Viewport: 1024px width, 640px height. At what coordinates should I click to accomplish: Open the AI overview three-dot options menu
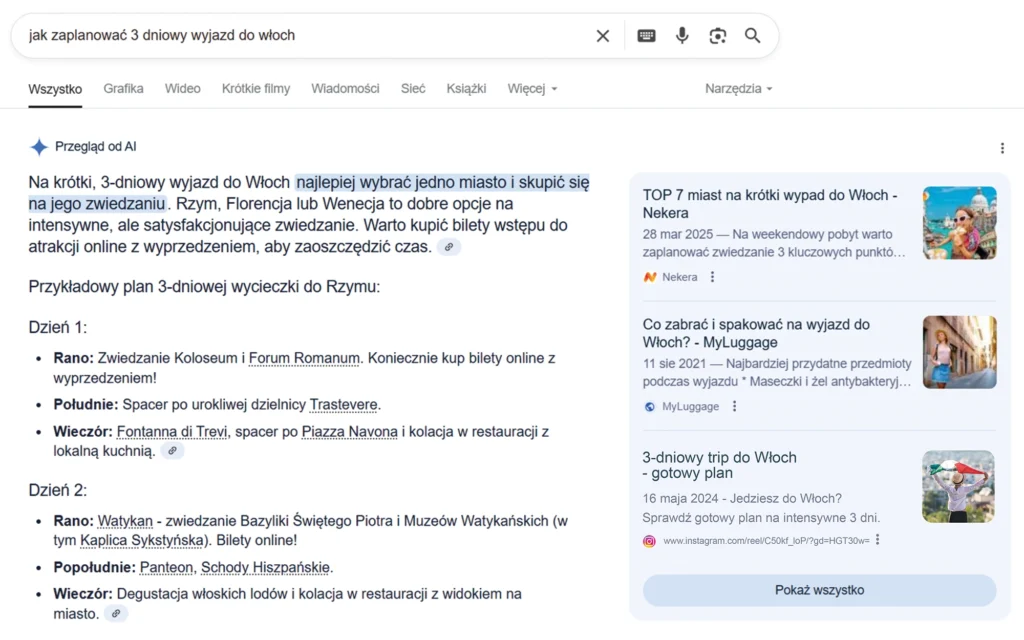click(1002, 148)
